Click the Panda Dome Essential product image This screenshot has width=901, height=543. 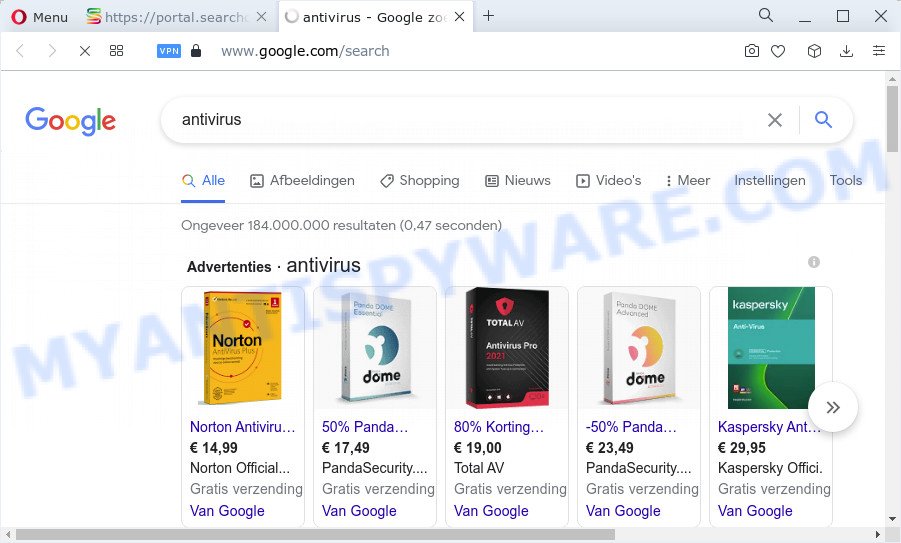[x=375, y=348]
